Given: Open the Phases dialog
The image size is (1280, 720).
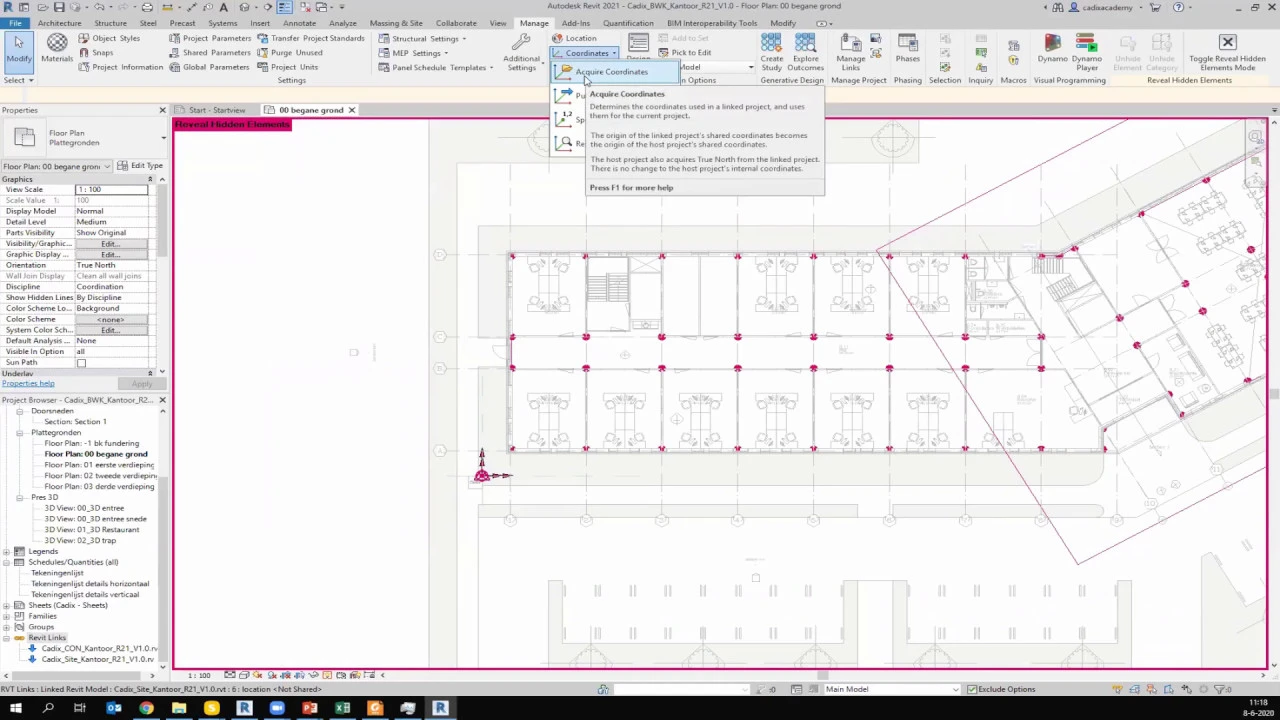Looking at the screenshot, I should [x=907, y=48].
